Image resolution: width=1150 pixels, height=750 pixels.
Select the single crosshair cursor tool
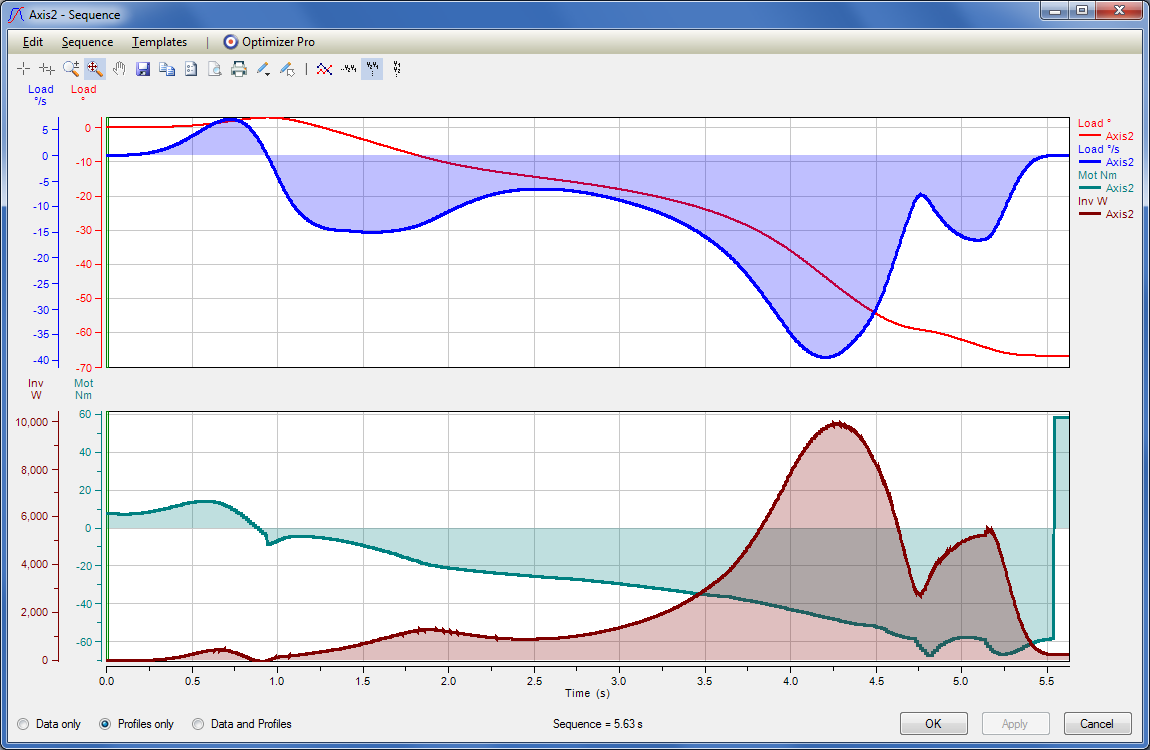24,69
